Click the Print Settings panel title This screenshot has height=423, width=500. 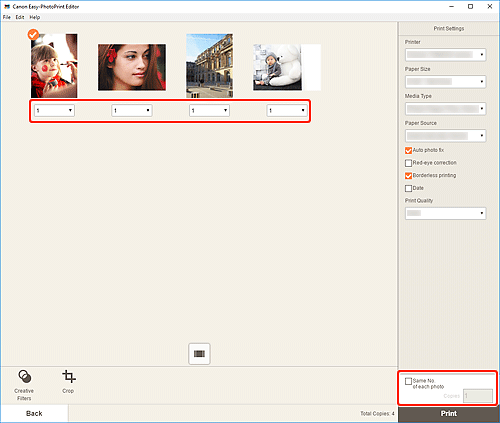(x=449, y=29)
